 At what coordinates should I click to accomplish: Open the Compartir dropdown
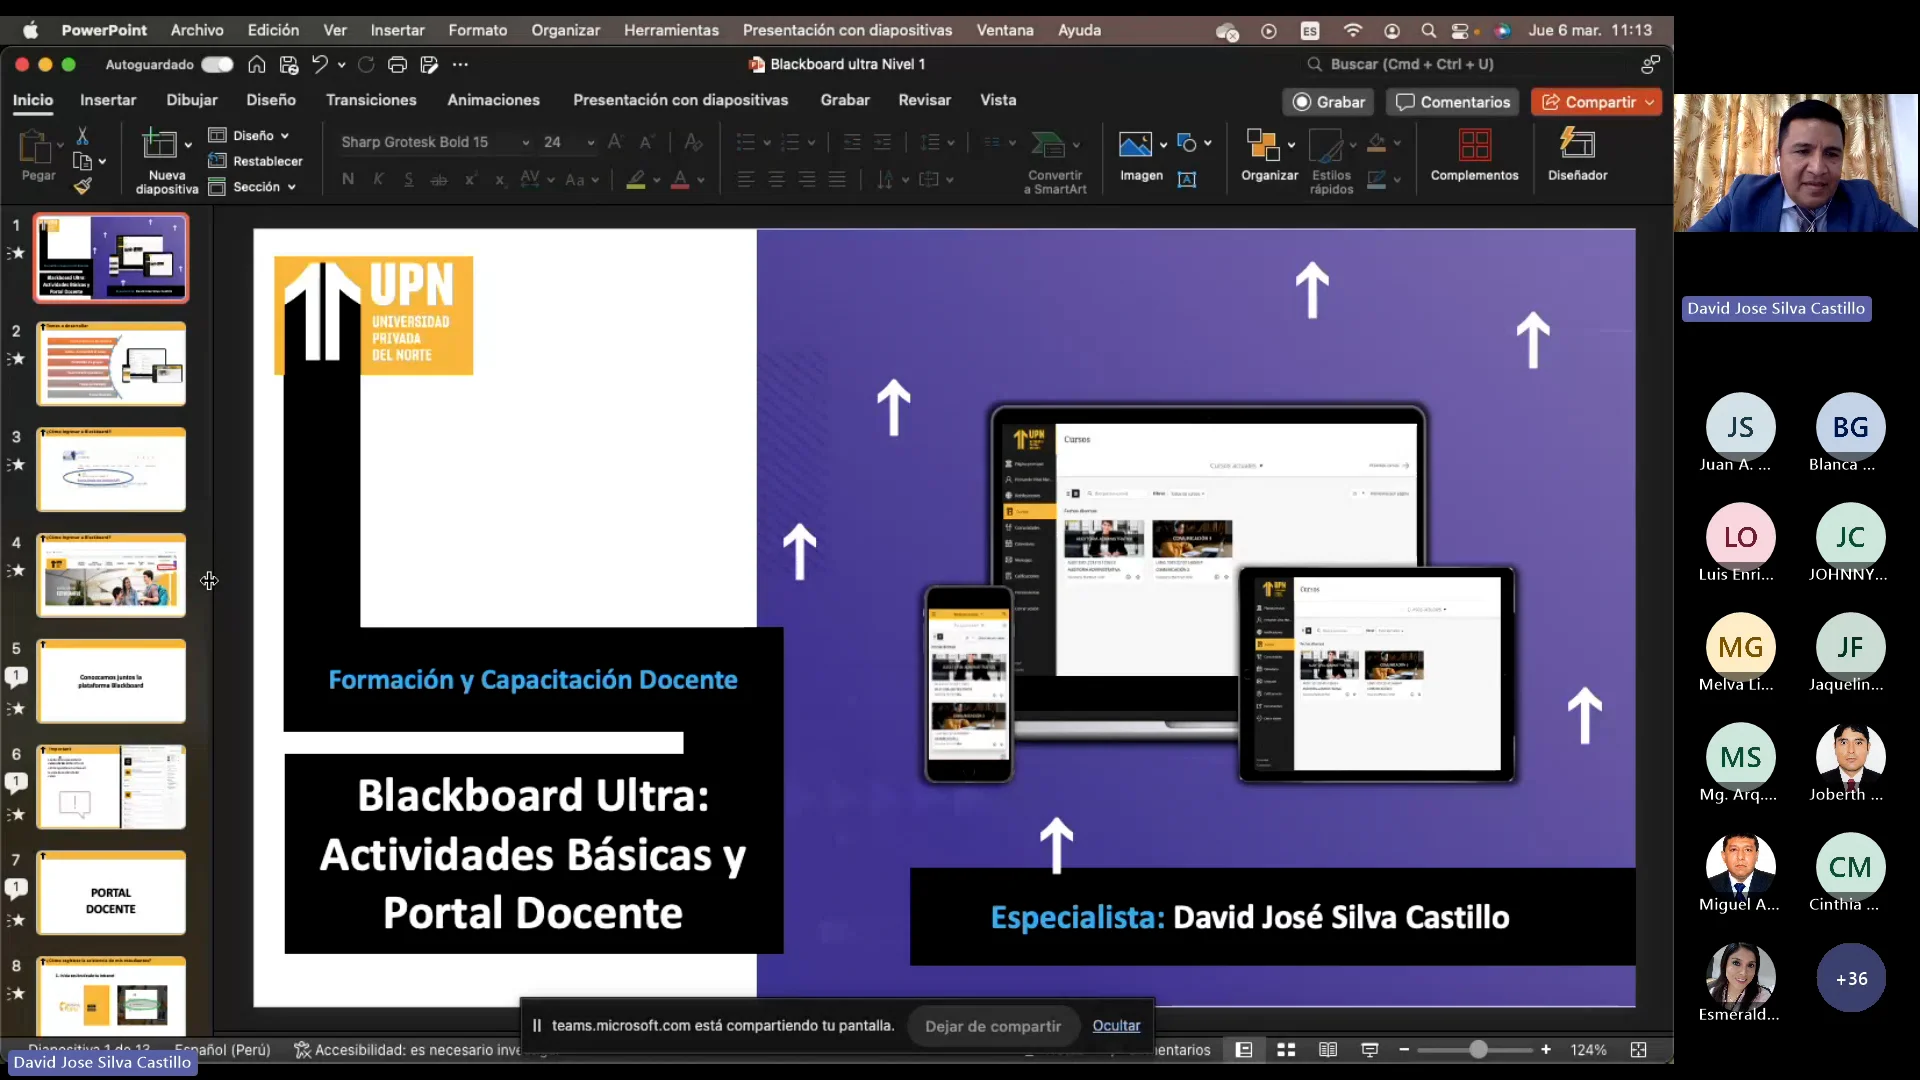1650,102
